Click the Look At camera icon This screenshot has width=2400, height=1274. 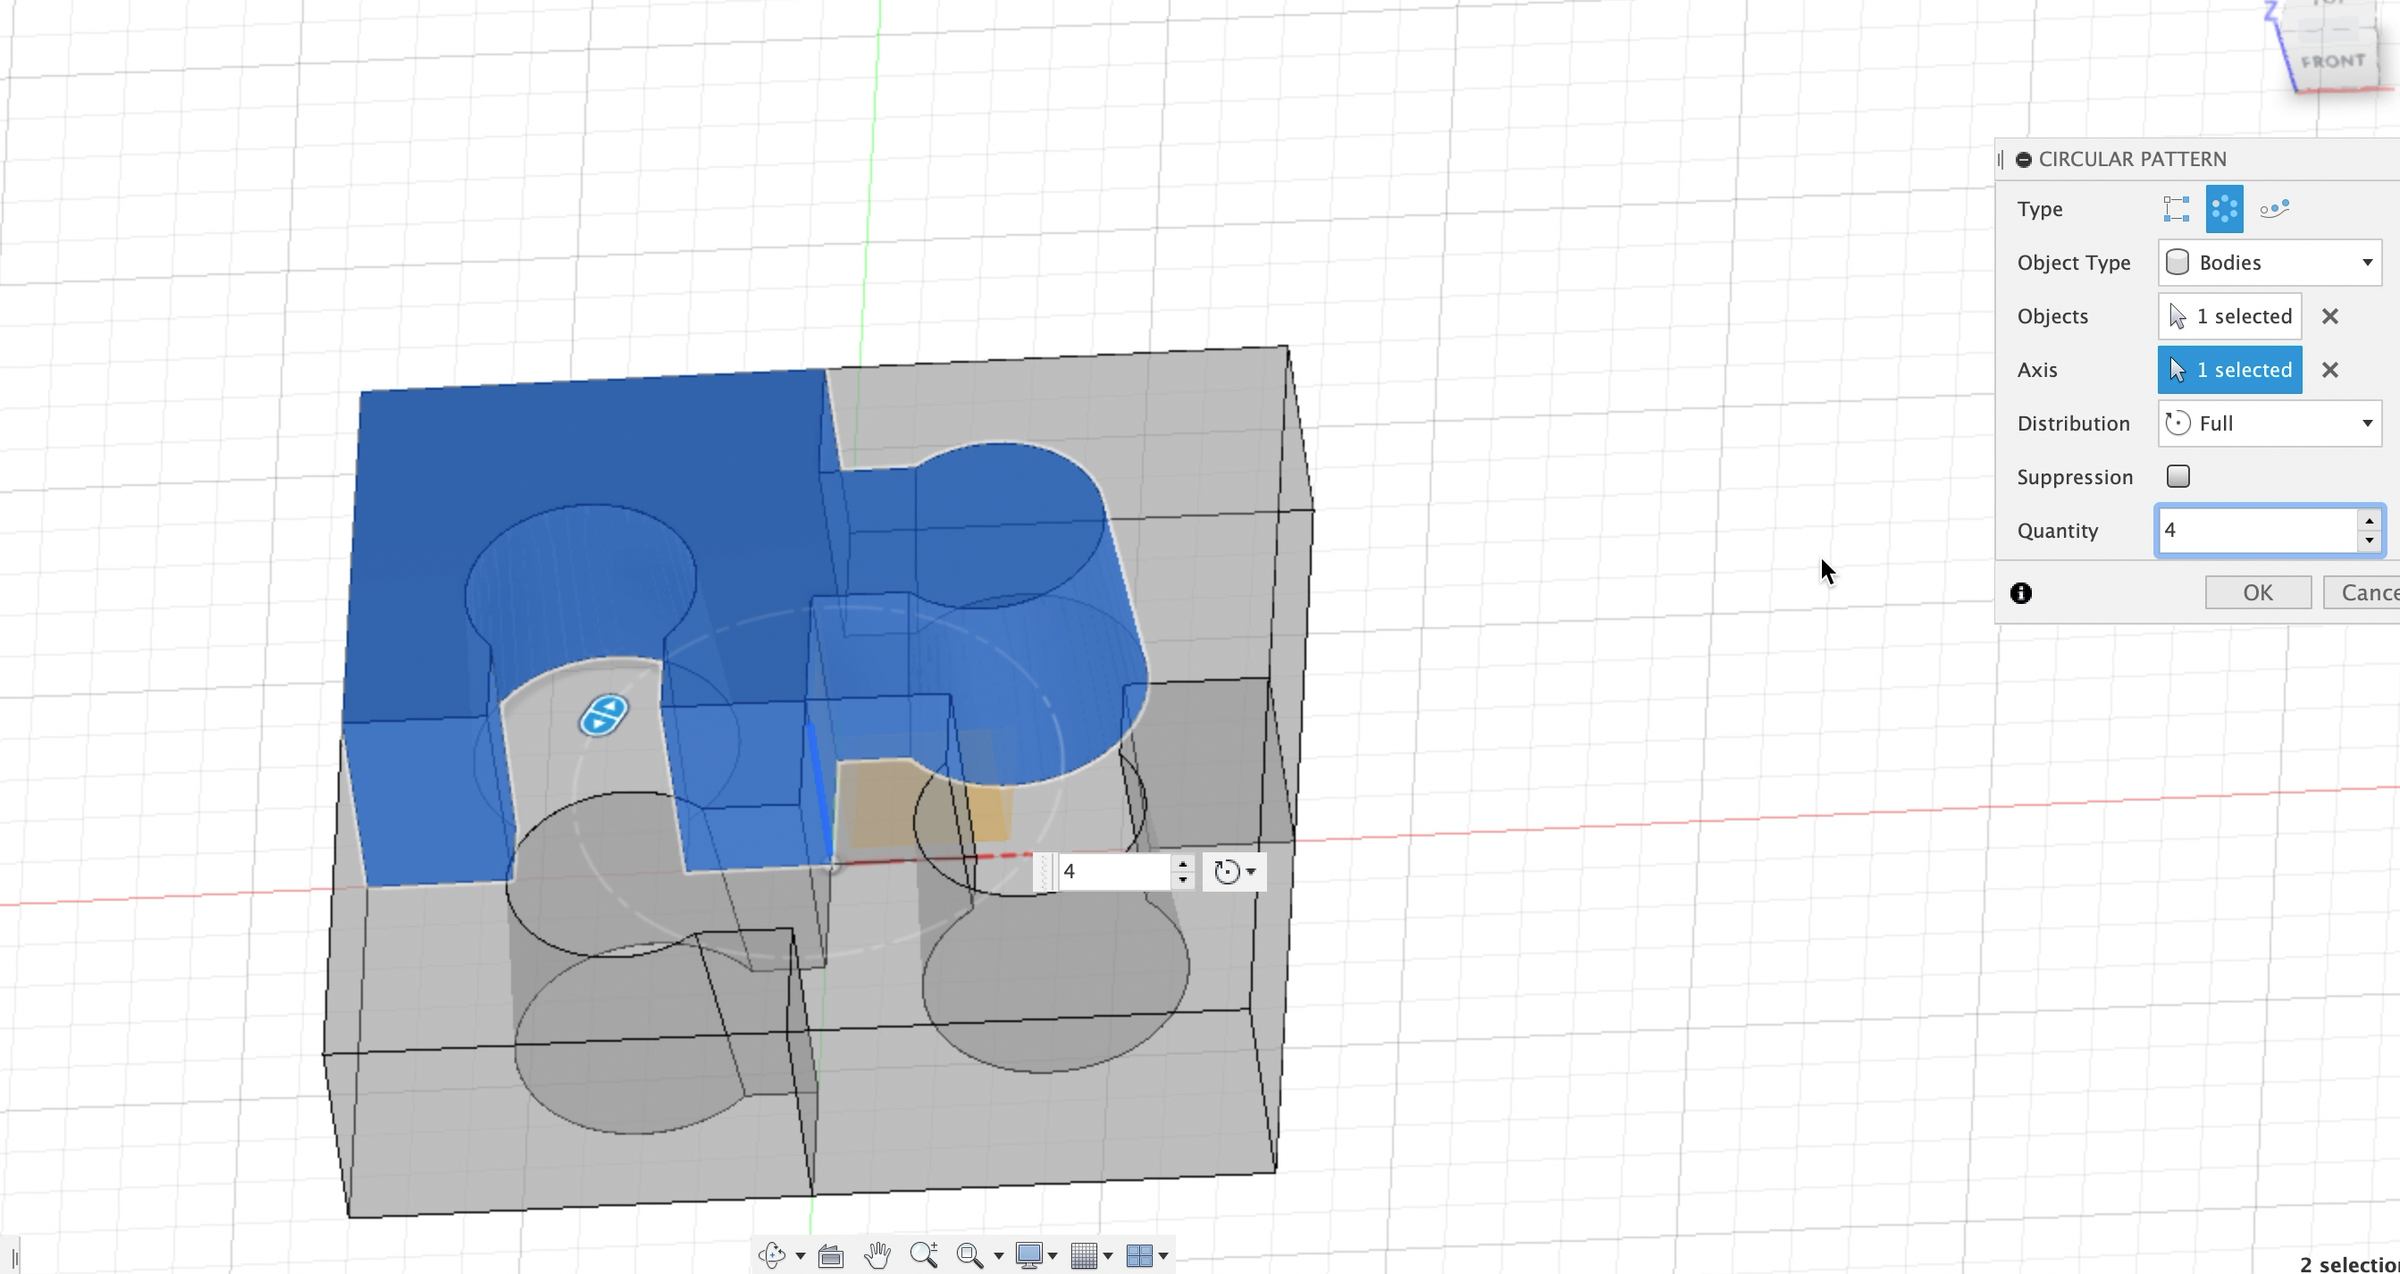[830, 1255]
